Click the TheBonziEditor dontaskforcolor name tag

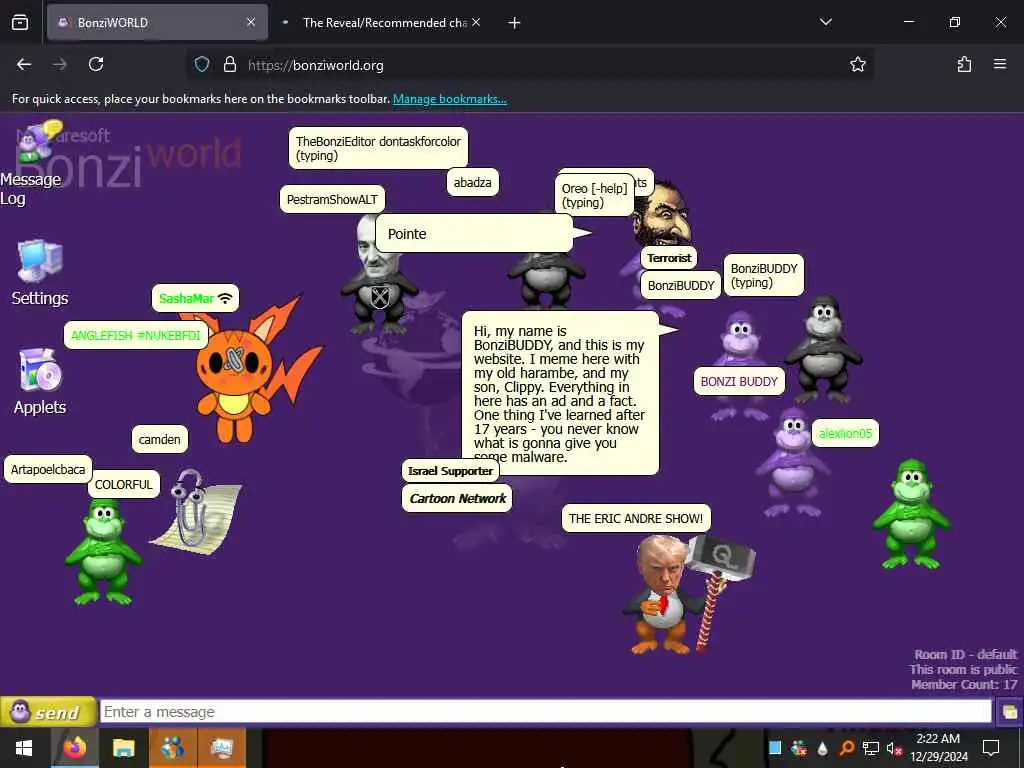coord(378,148)
